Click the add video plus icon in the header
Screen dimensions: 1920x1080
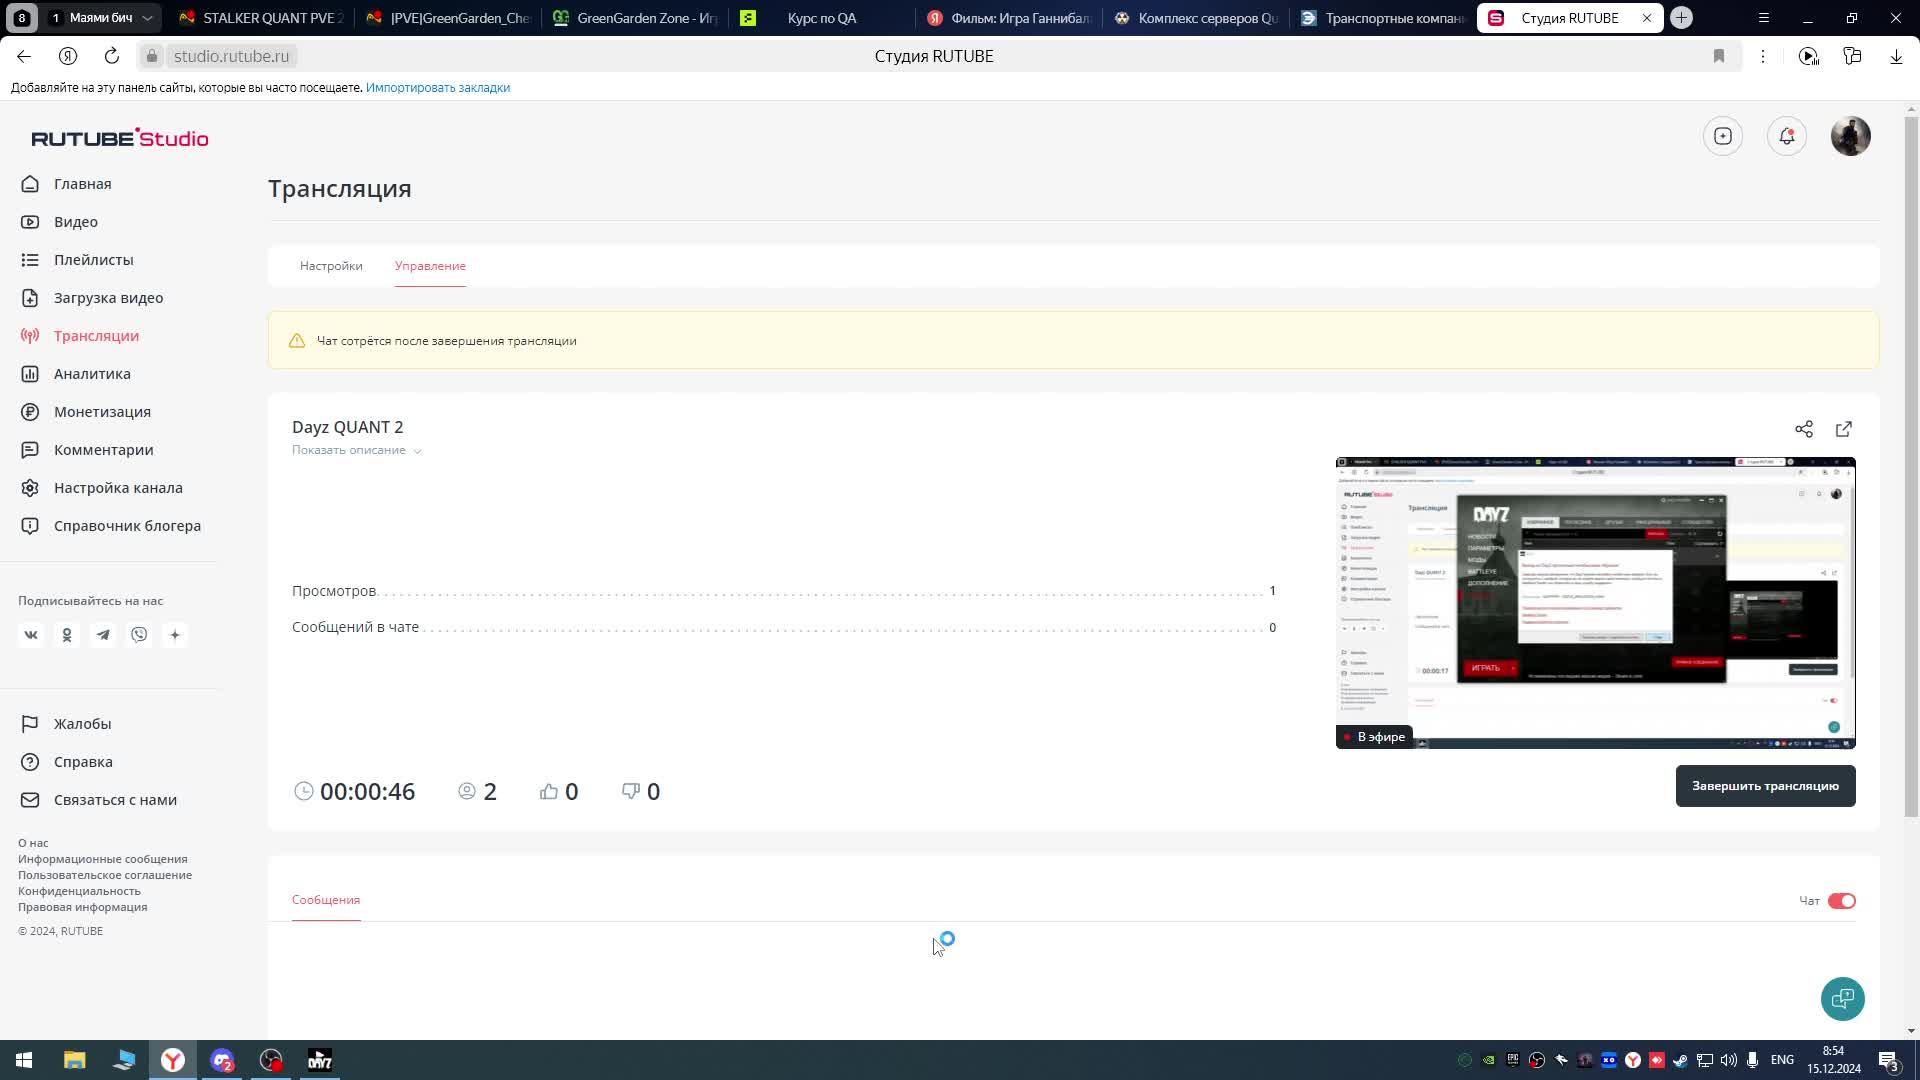[1722, 136]
